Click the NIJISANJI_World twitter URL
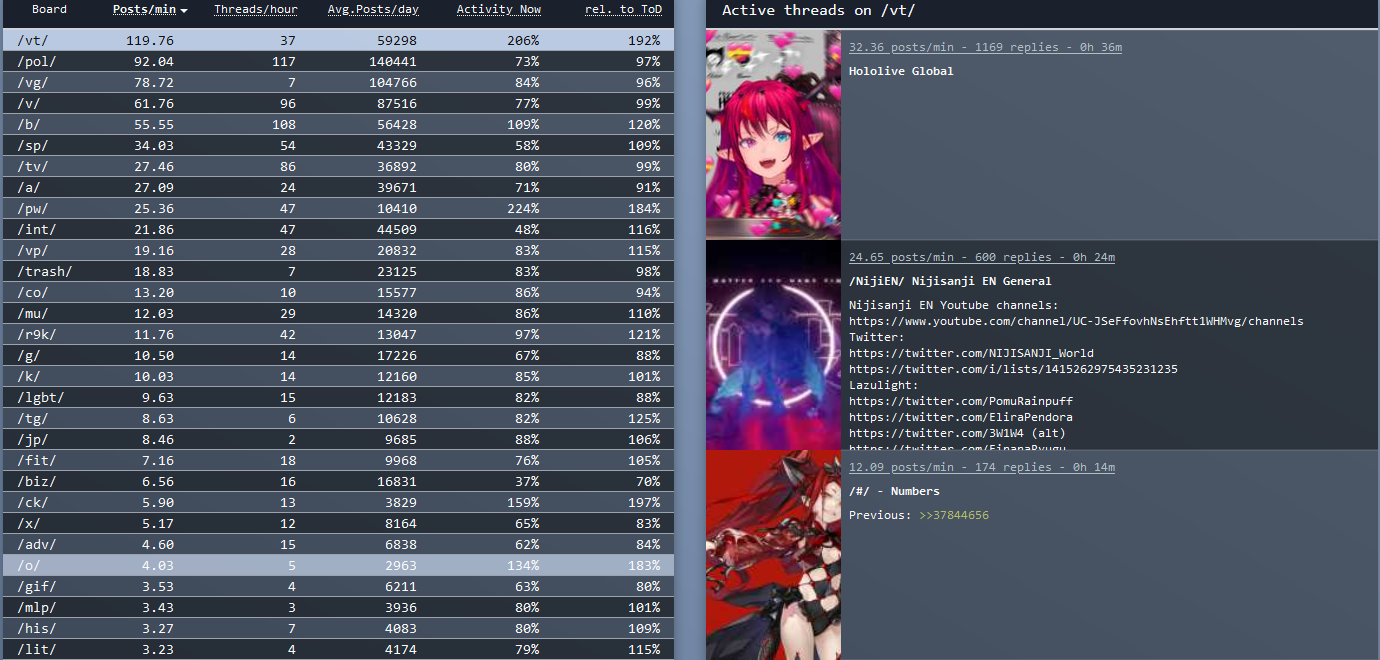 point(971,354)
